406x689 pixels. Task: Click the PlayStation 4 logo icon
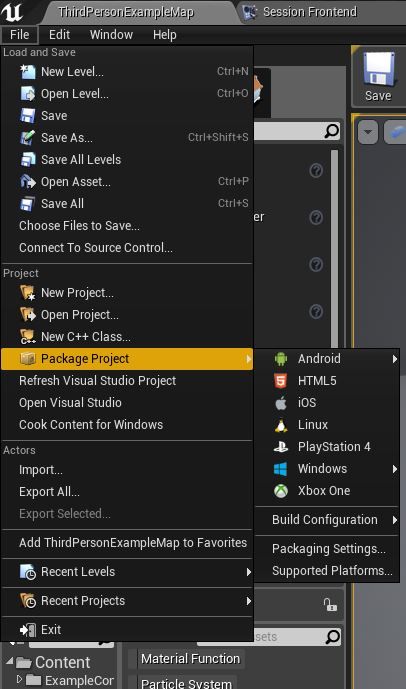coord(281,446)
